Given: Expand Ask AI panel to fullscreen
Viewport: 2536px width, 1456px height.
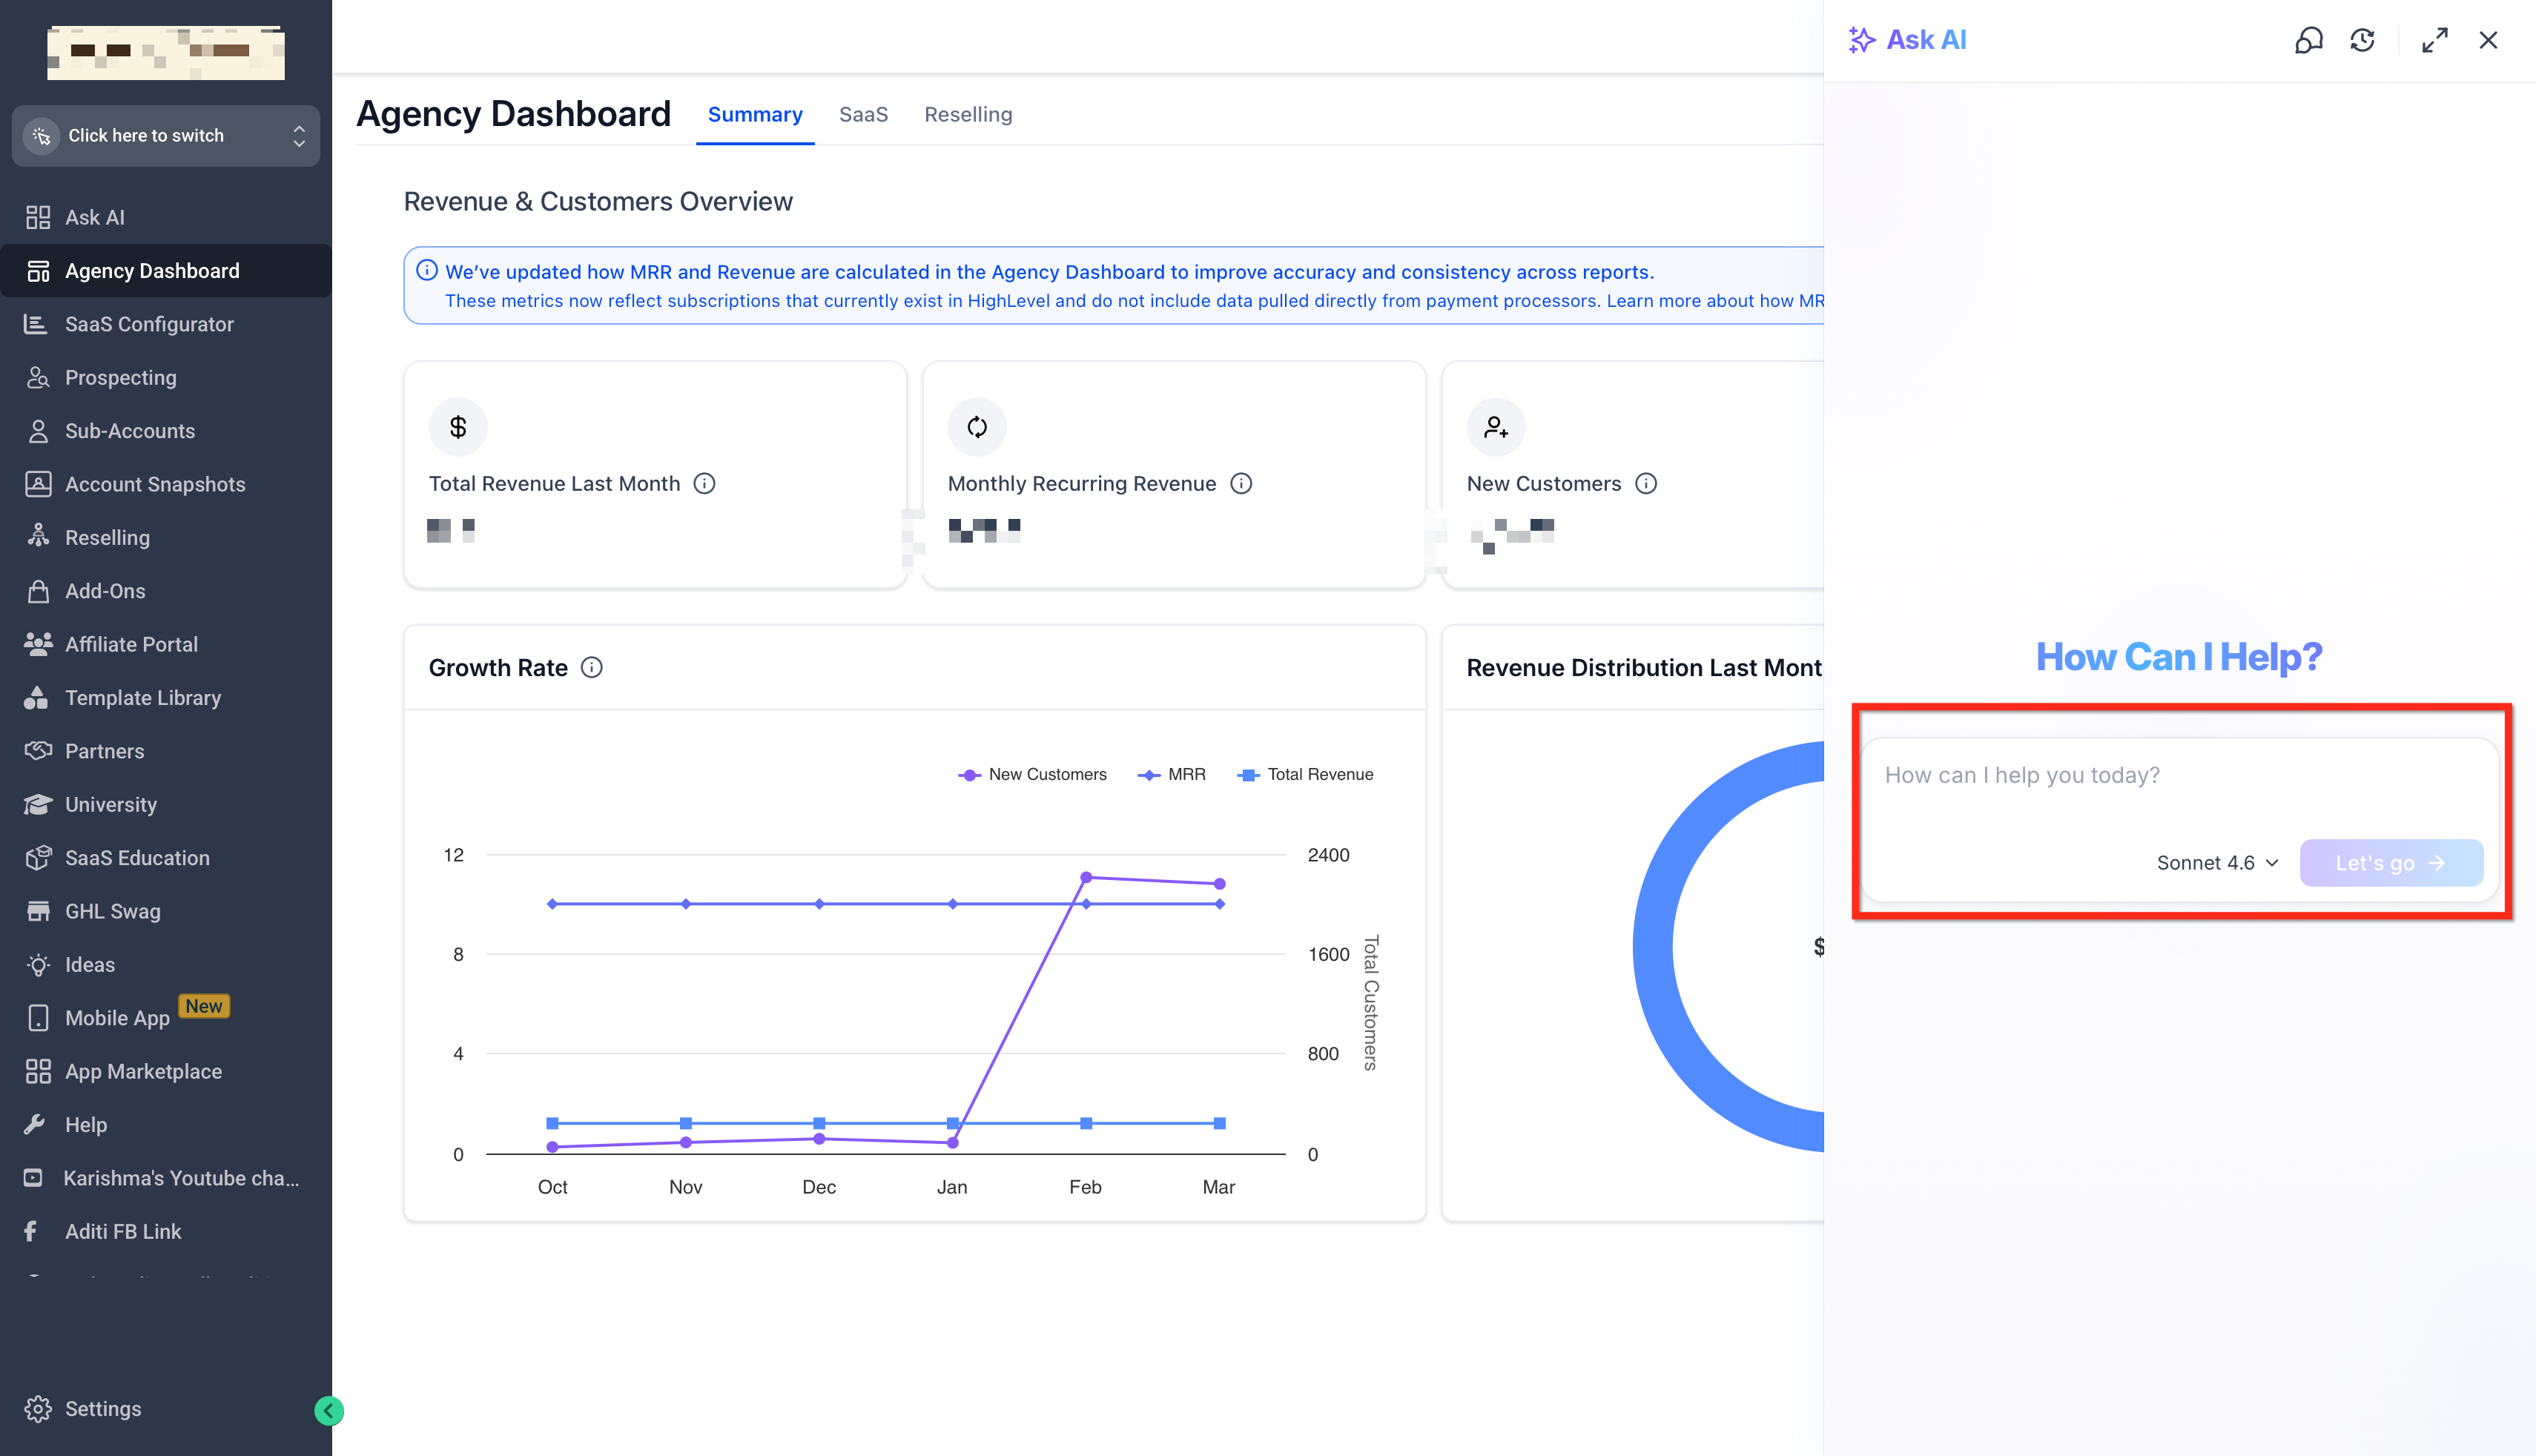Looking at the screenshot, I should [2434, 40].
